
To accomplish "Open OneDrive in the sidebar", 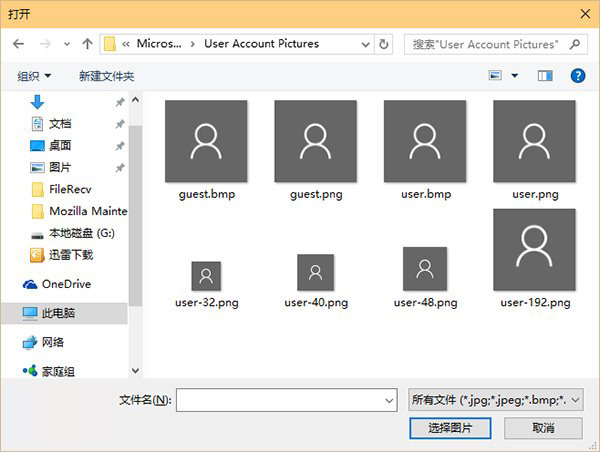I will click(65, 284).
